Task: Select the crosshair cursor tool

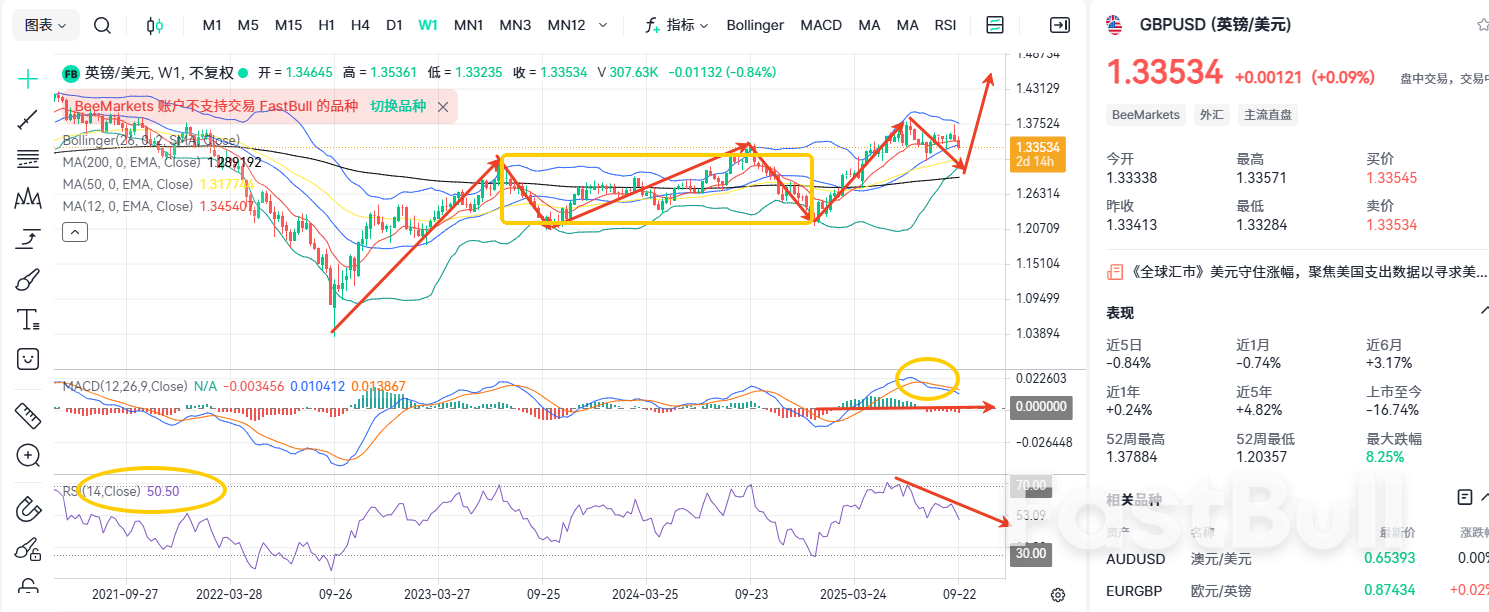Action: 28,78
